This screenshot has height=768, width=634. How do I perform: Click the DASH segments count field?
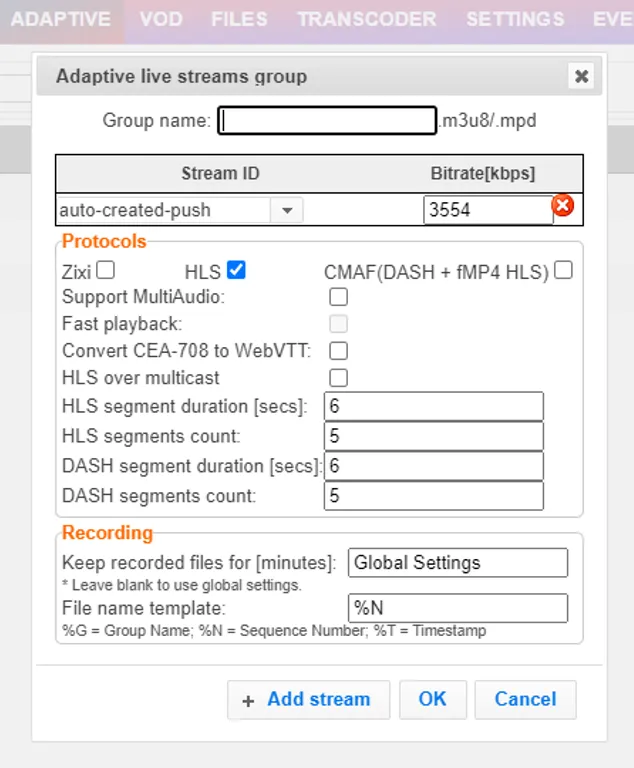434,496
